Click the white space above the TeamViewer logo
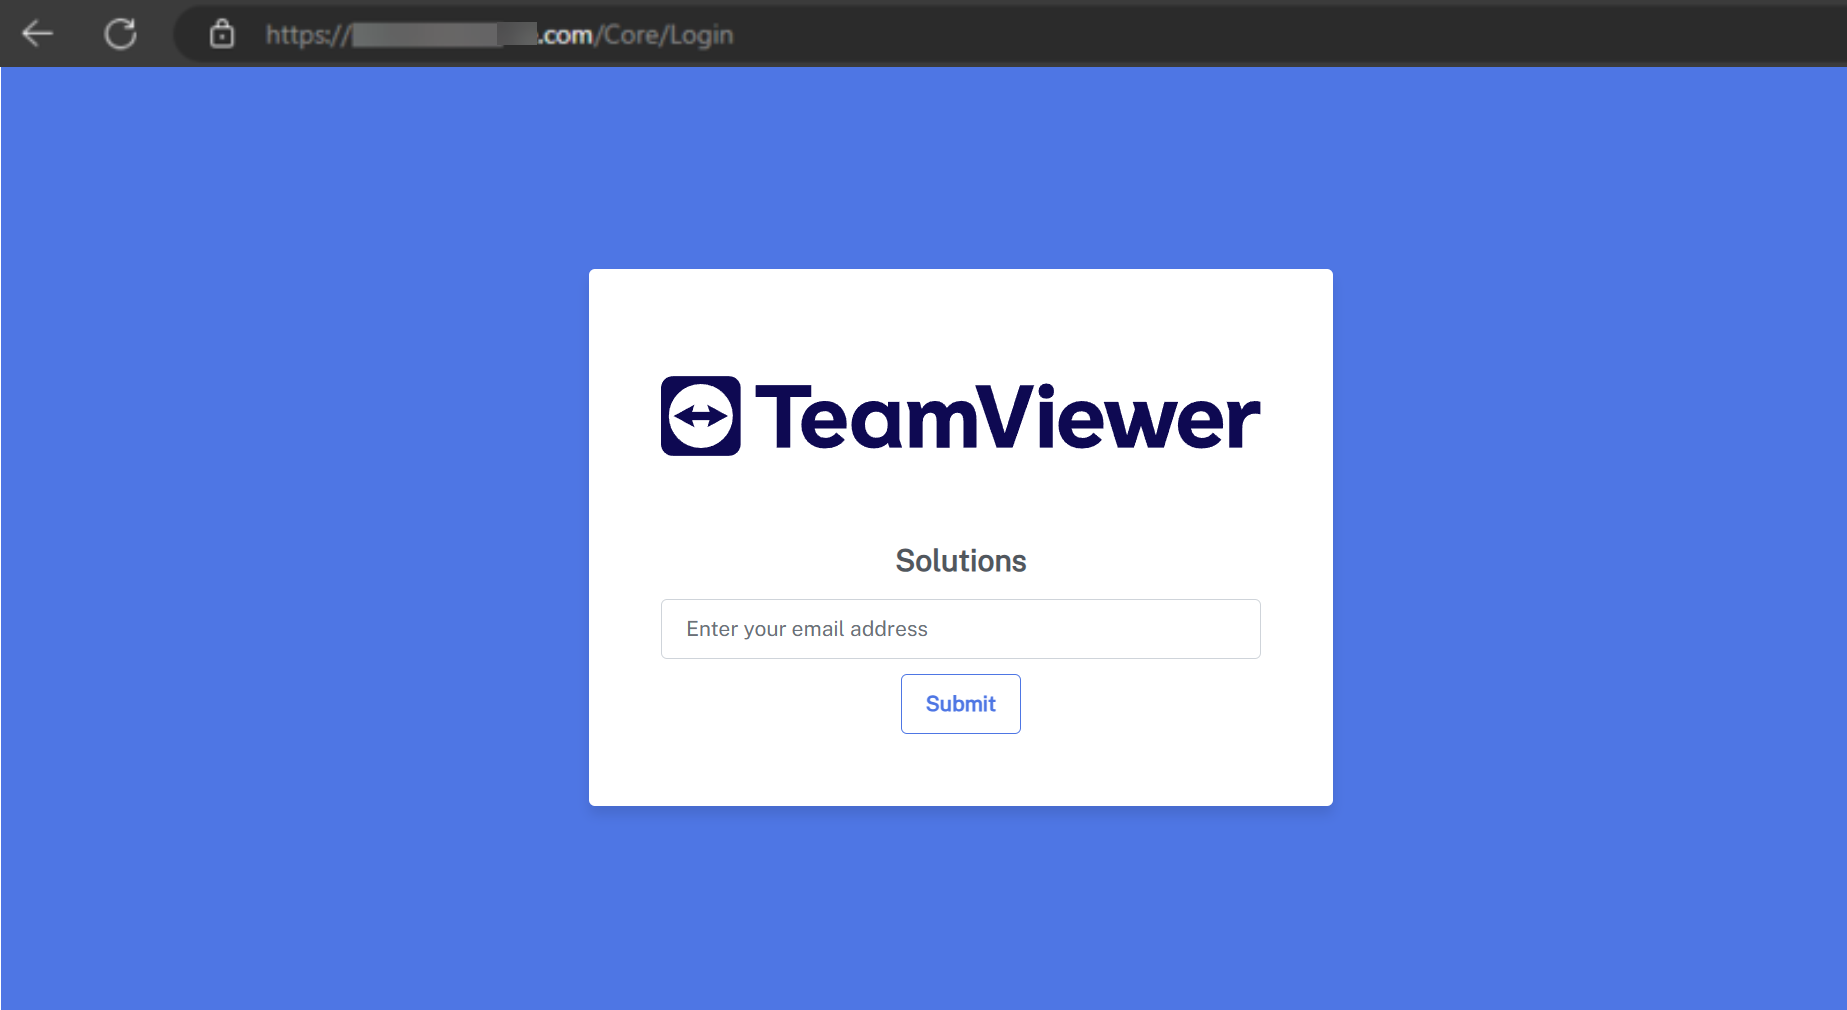This screenshot has height=1010, width=1847. coord(960,320)
